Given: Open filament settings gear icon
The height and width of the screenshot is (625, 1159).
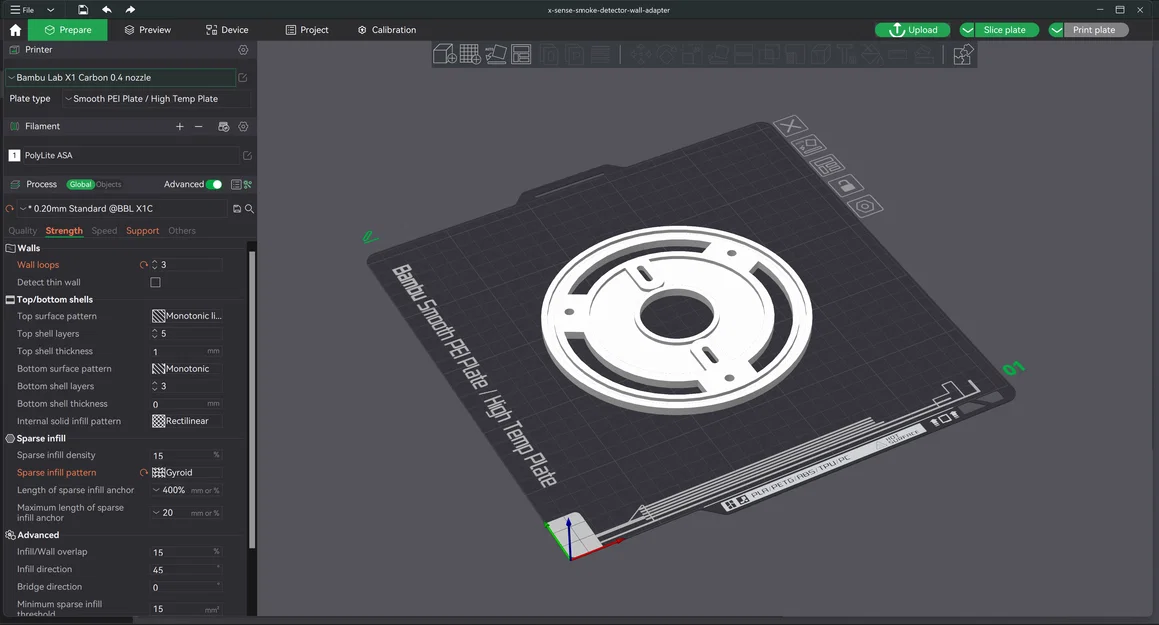Looking at the screenshot, I should pos(243,126).
